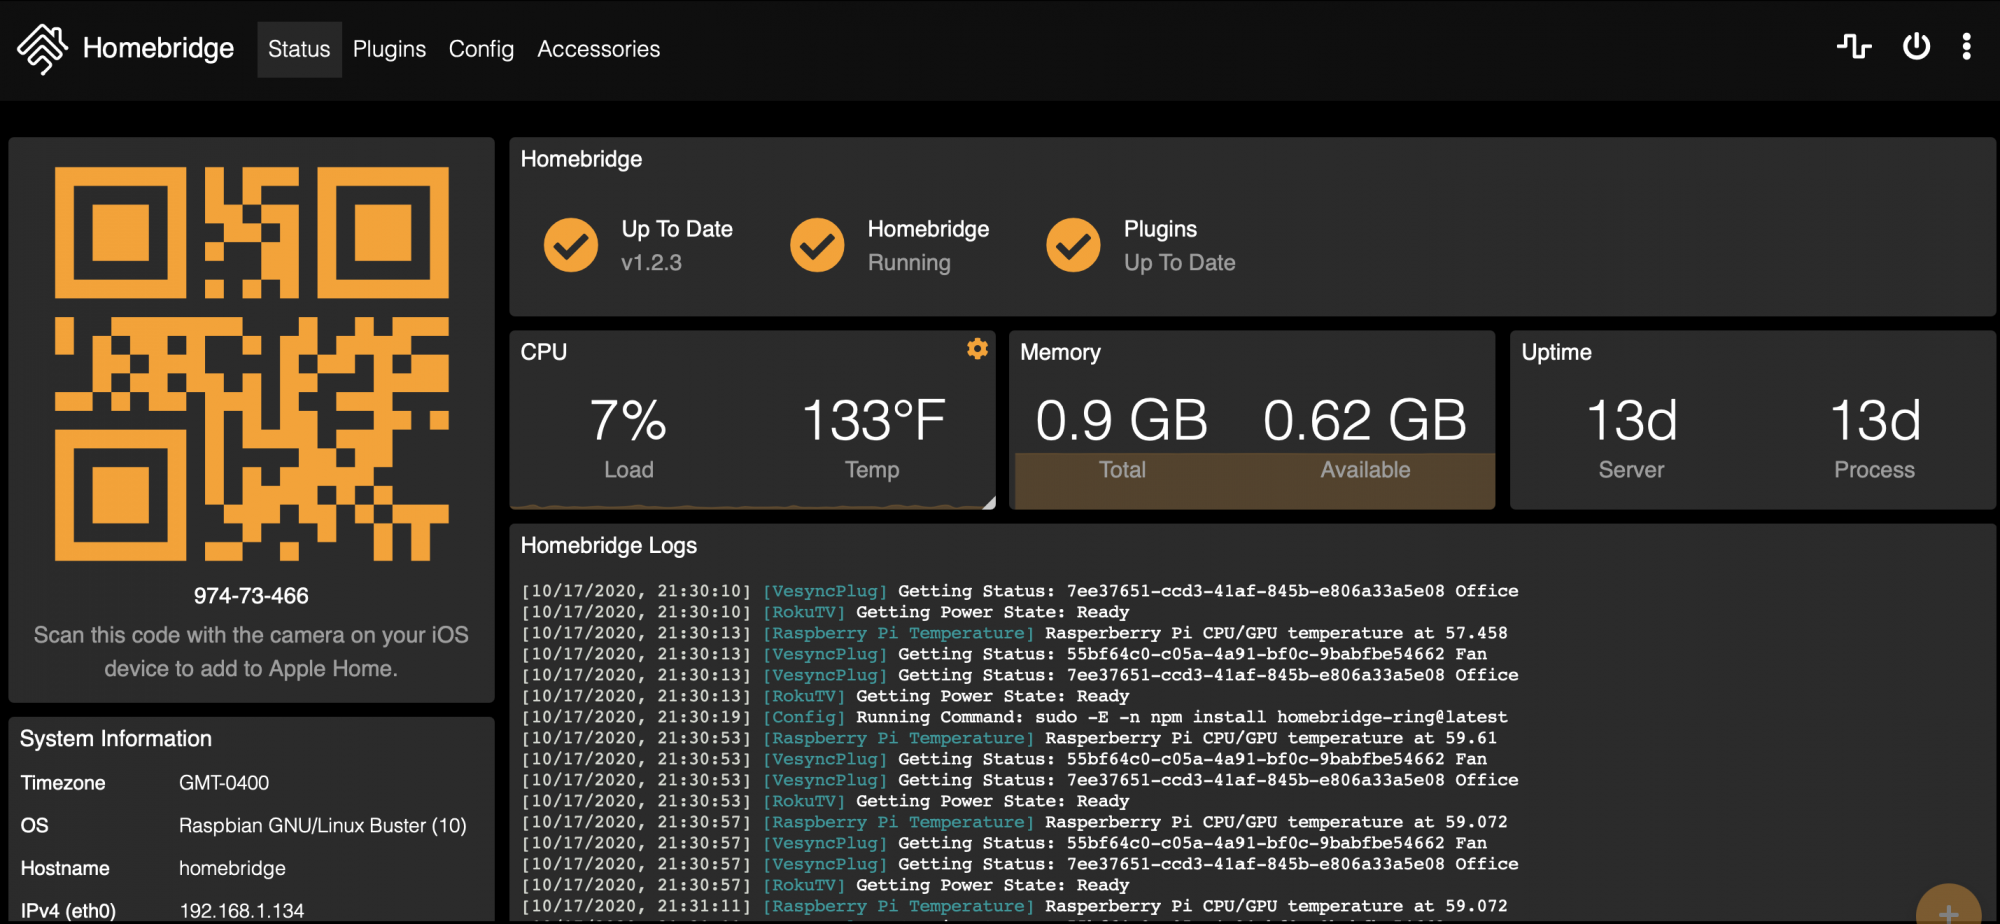Open the Config tab

(x=481, y=49)
